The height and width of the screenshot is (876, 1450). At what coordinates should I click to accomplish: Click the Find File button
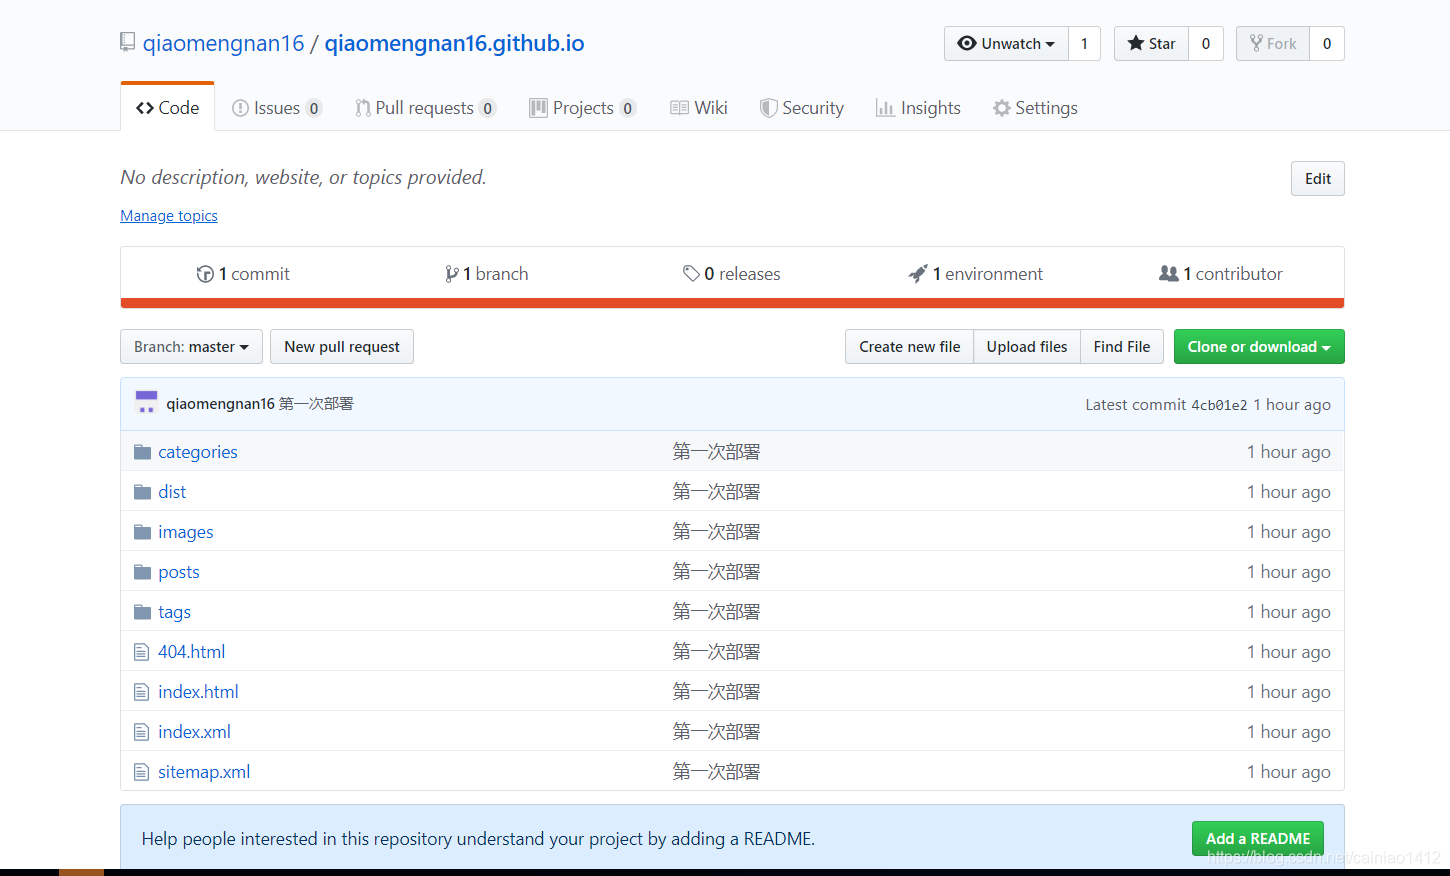tap(1122, 346)
